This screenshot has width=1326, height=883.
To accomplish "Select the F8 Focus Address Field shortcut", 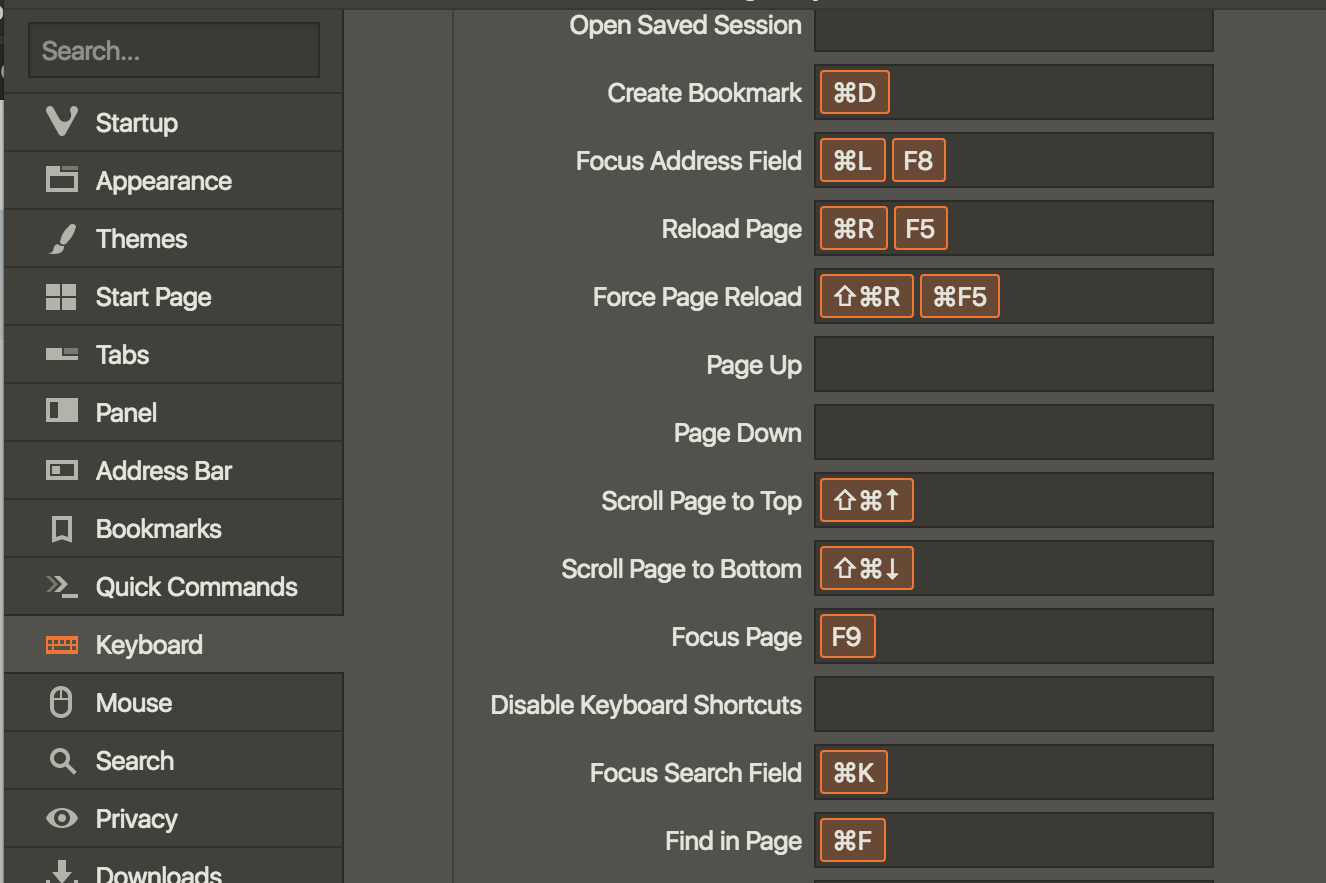I will point(918,161).
